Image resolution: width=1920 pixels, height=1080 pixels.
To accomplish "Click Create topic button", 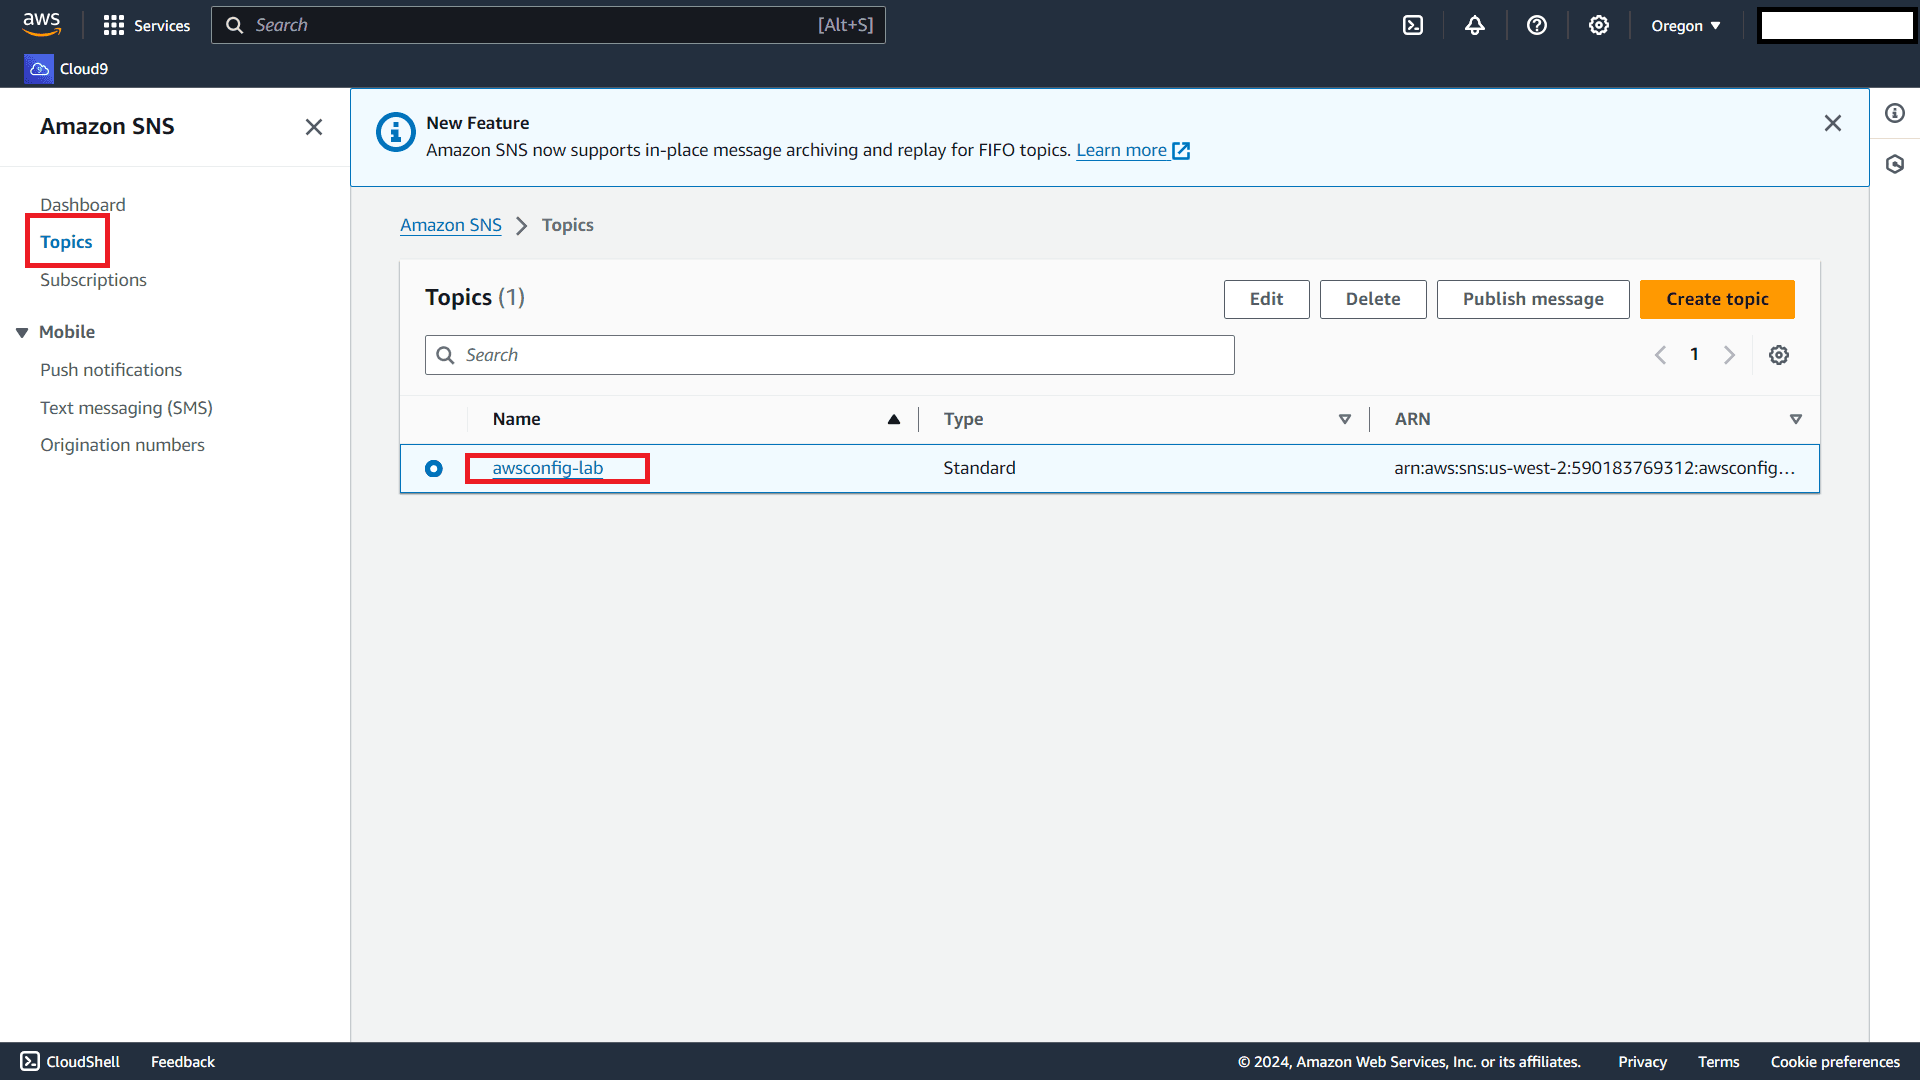I will pyautogui.click(x=1717, y=299).
